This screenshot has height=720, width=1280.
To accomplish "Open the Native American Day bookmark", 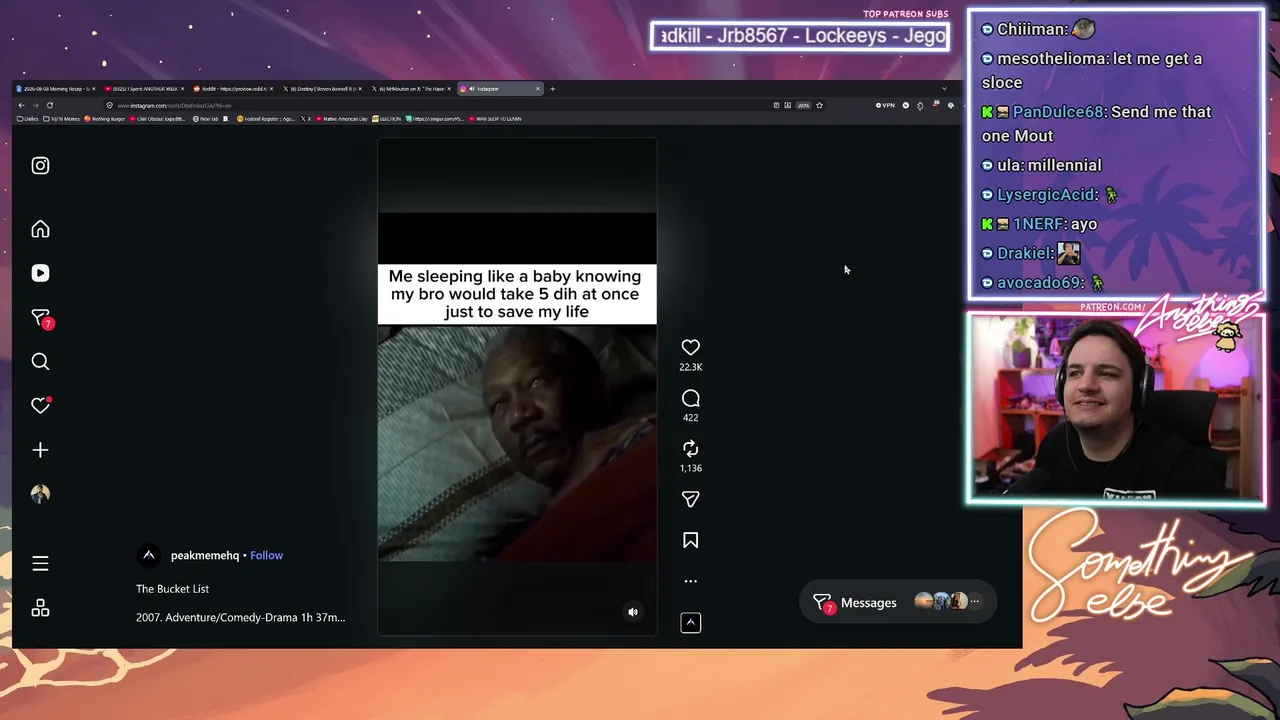I will [x=342, y=119].
